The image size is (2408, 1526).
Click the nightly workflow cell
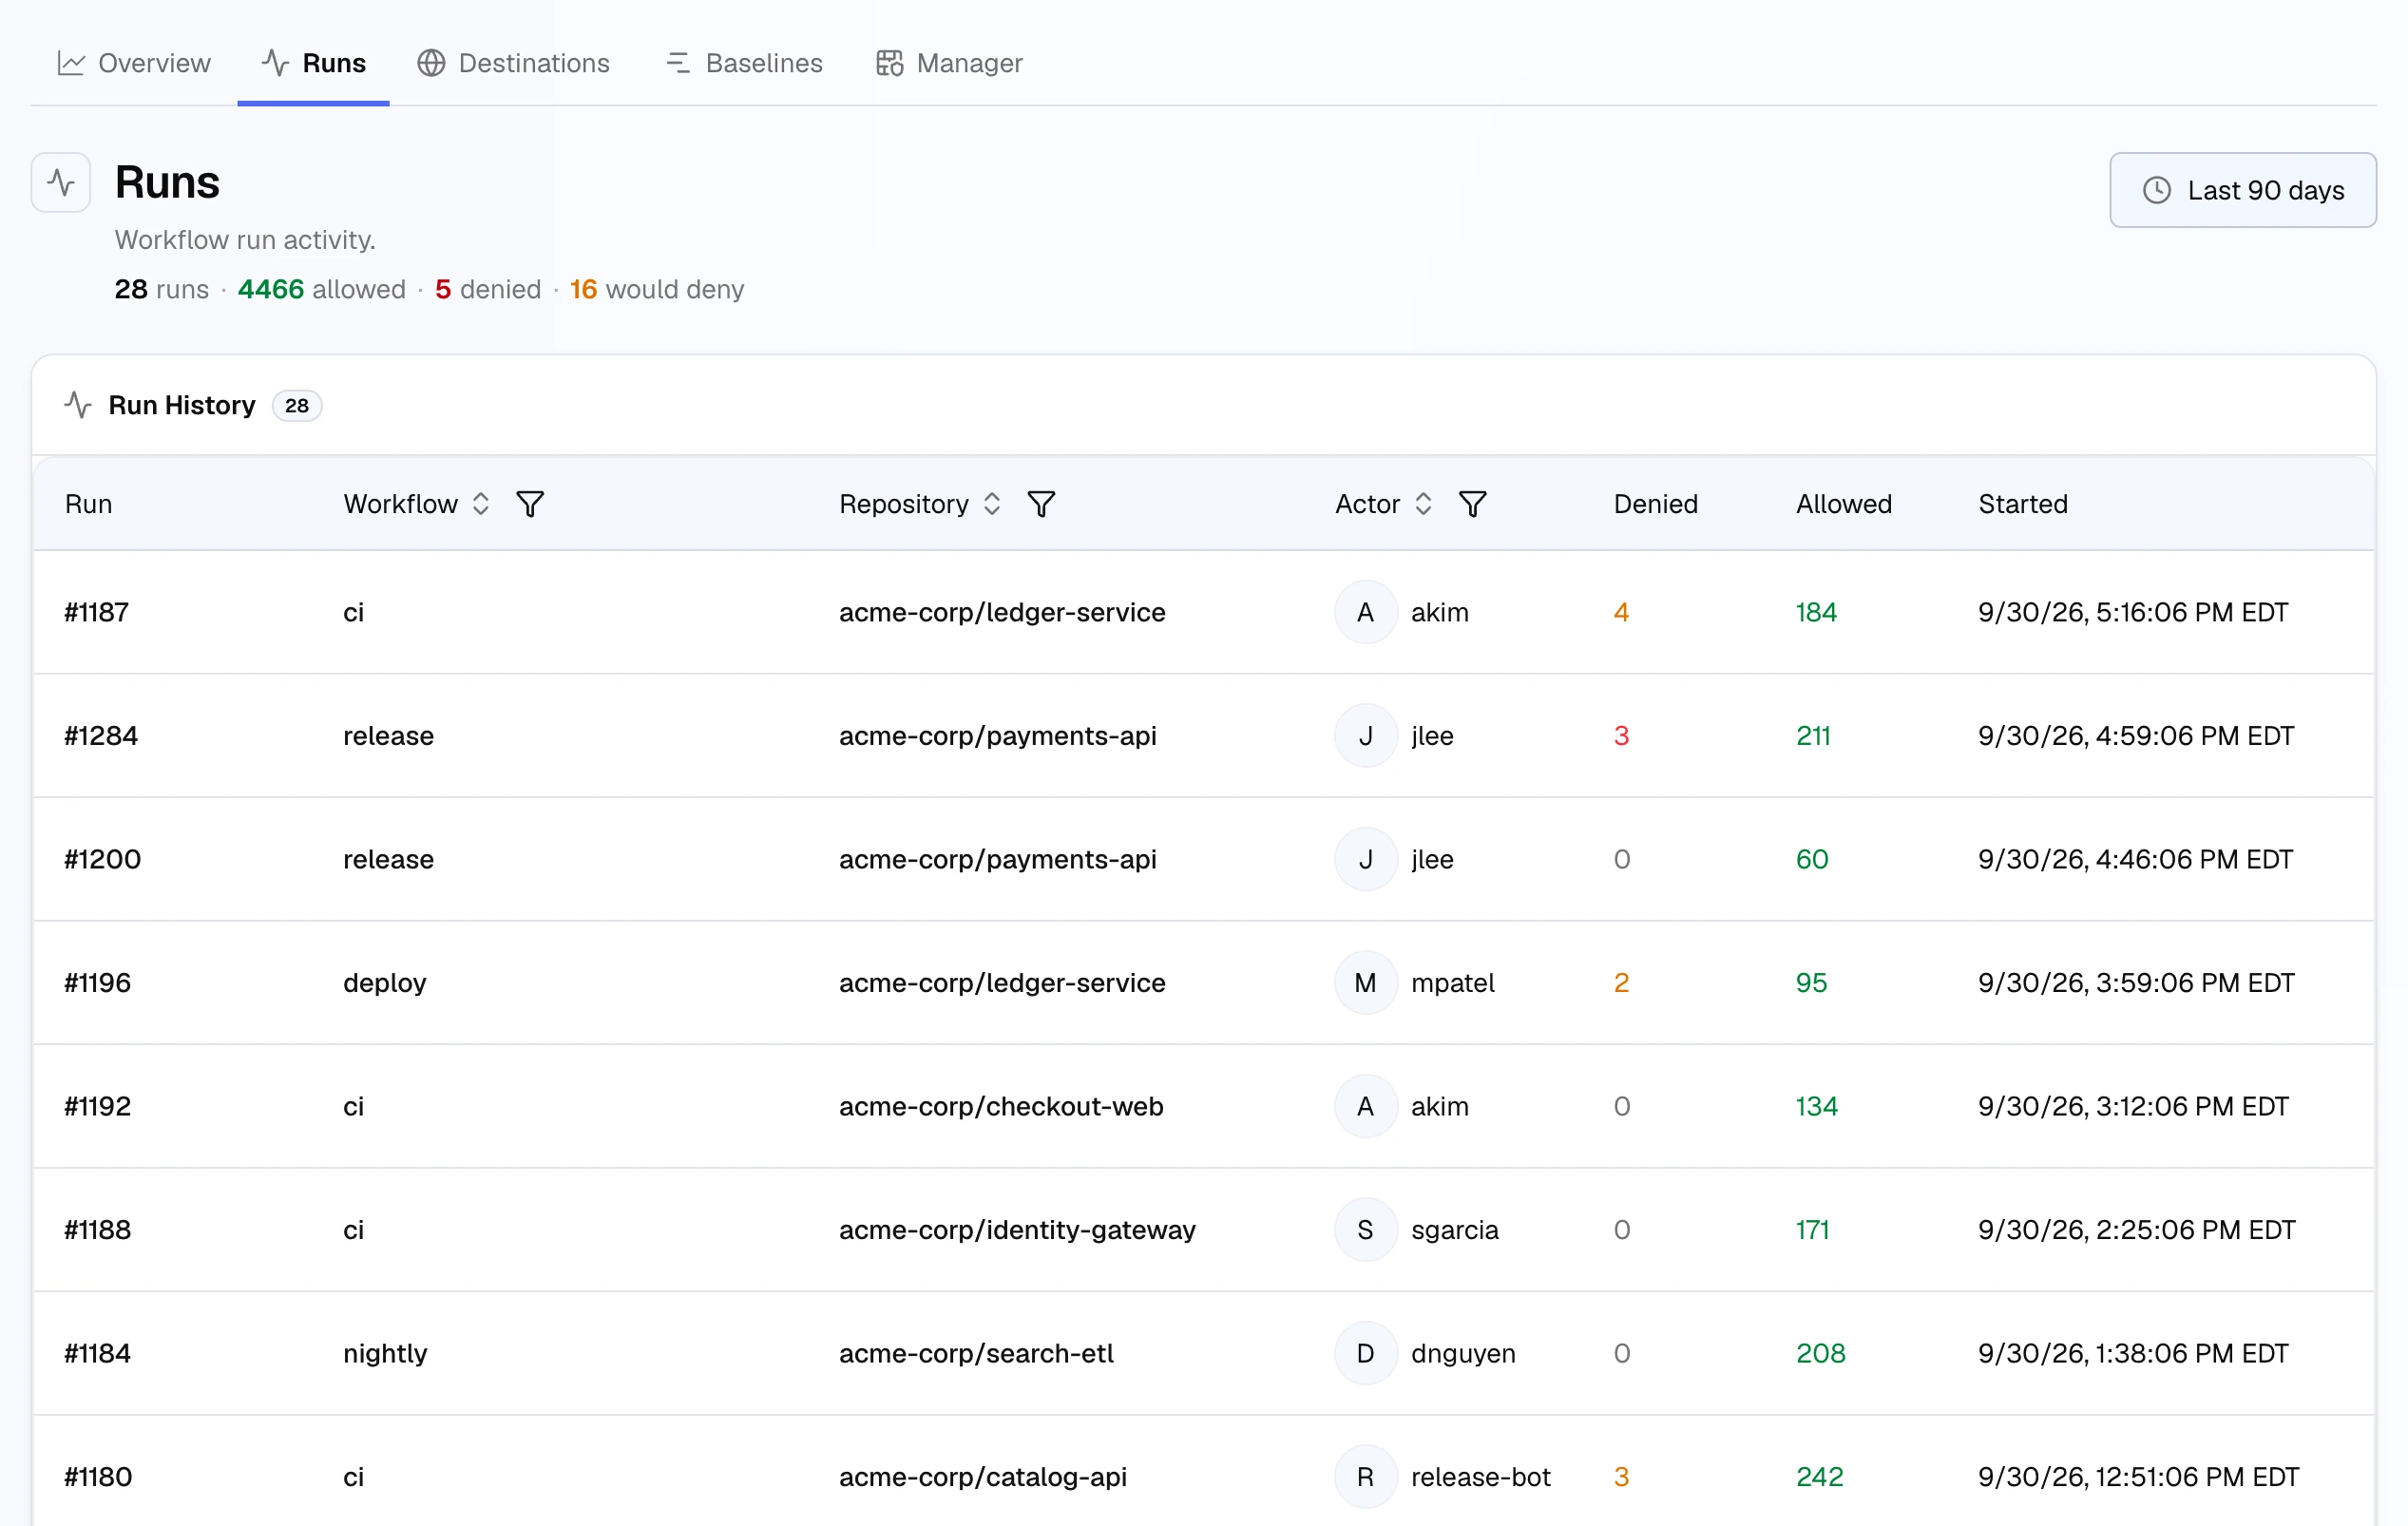[x=385, y=1353]
